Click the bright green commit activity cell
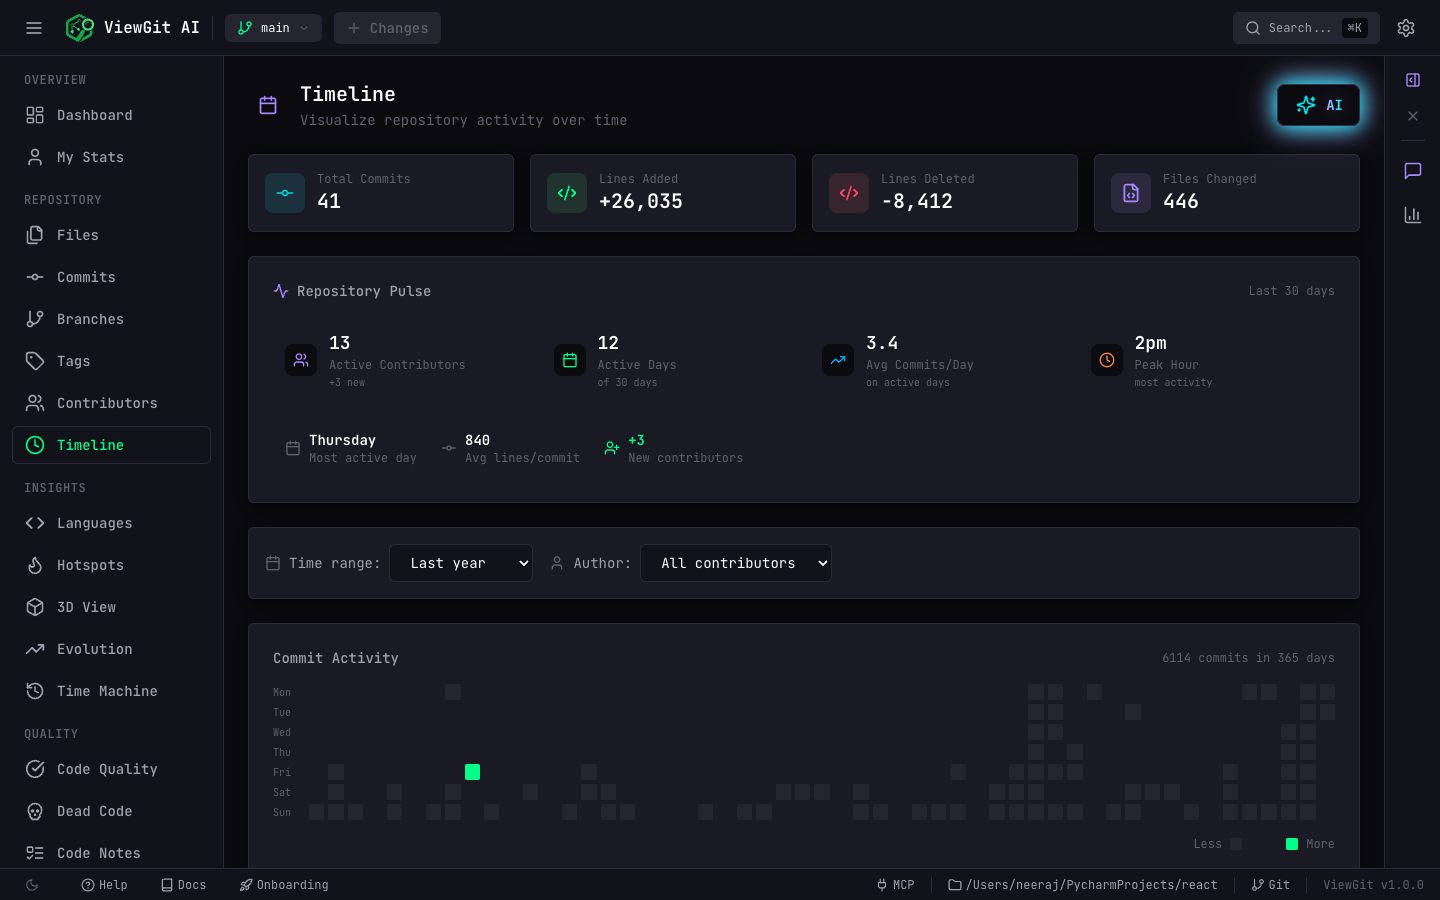The height and width of the screenshot is (900, 1440). pyautogui.click(x=472, y=772)
